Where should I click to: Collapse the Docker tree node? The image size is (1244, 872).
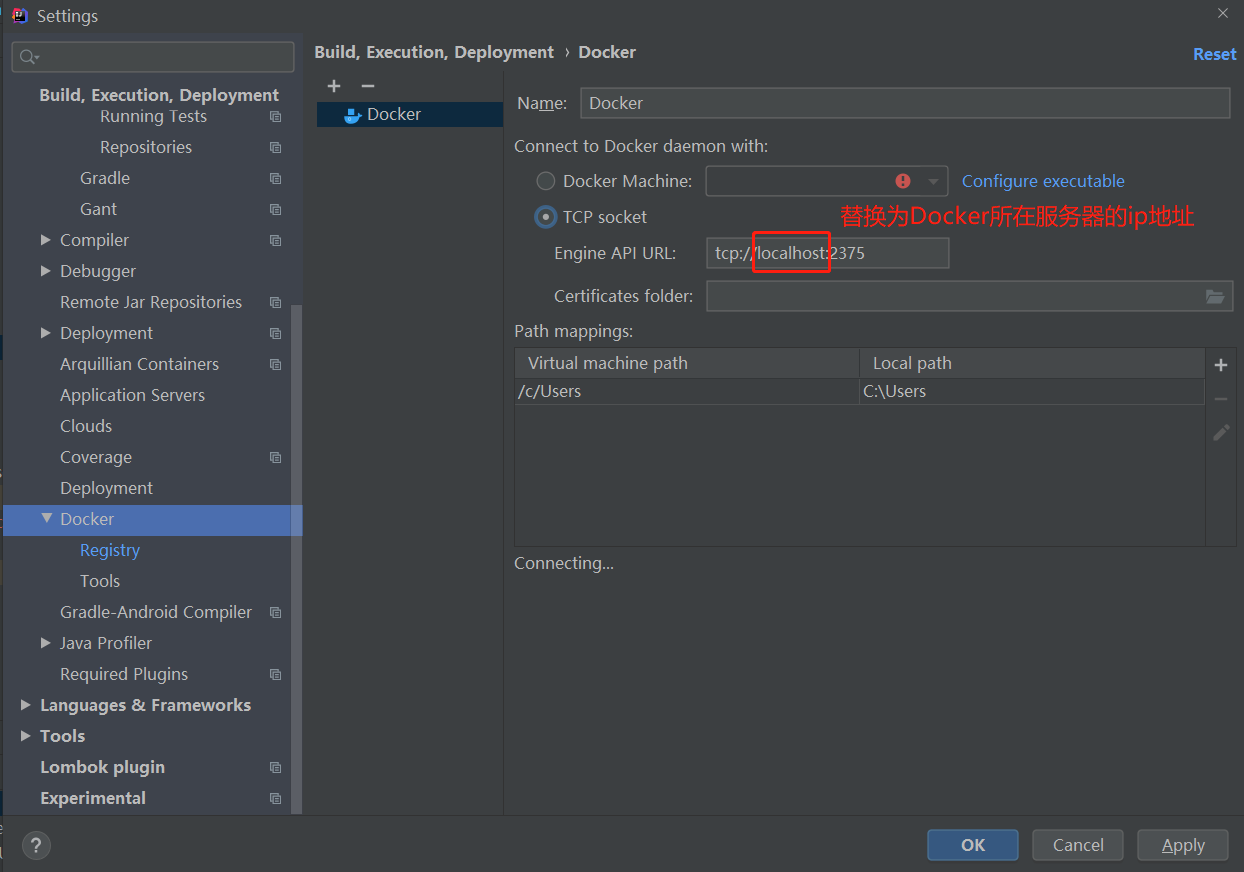tap(46, 518)
